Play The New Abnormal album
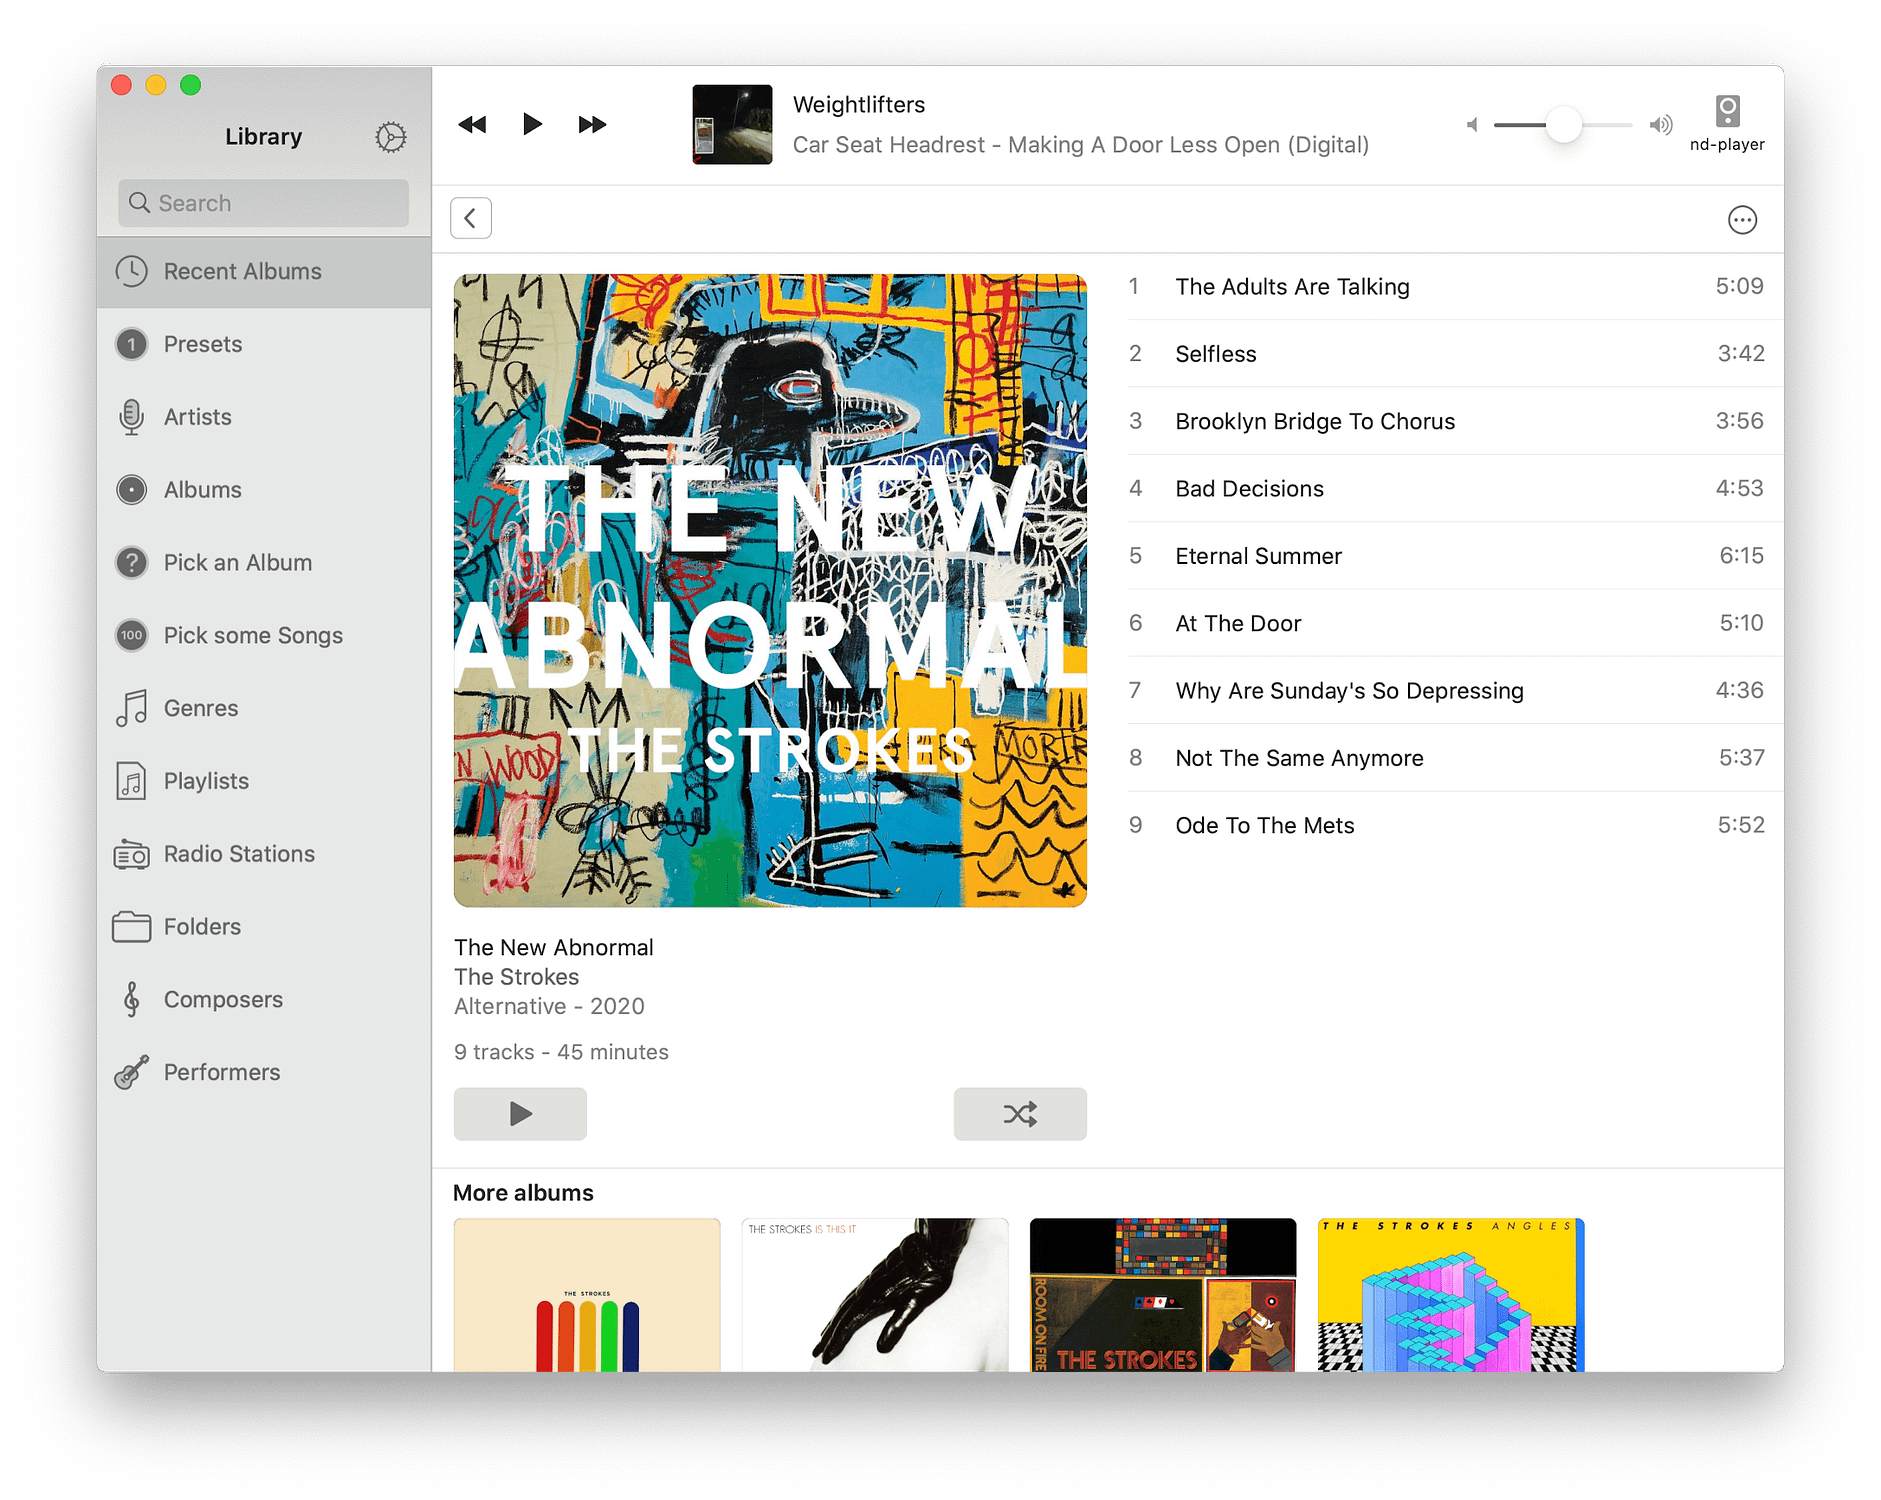1881x1500 pixels. [520, 1114]
